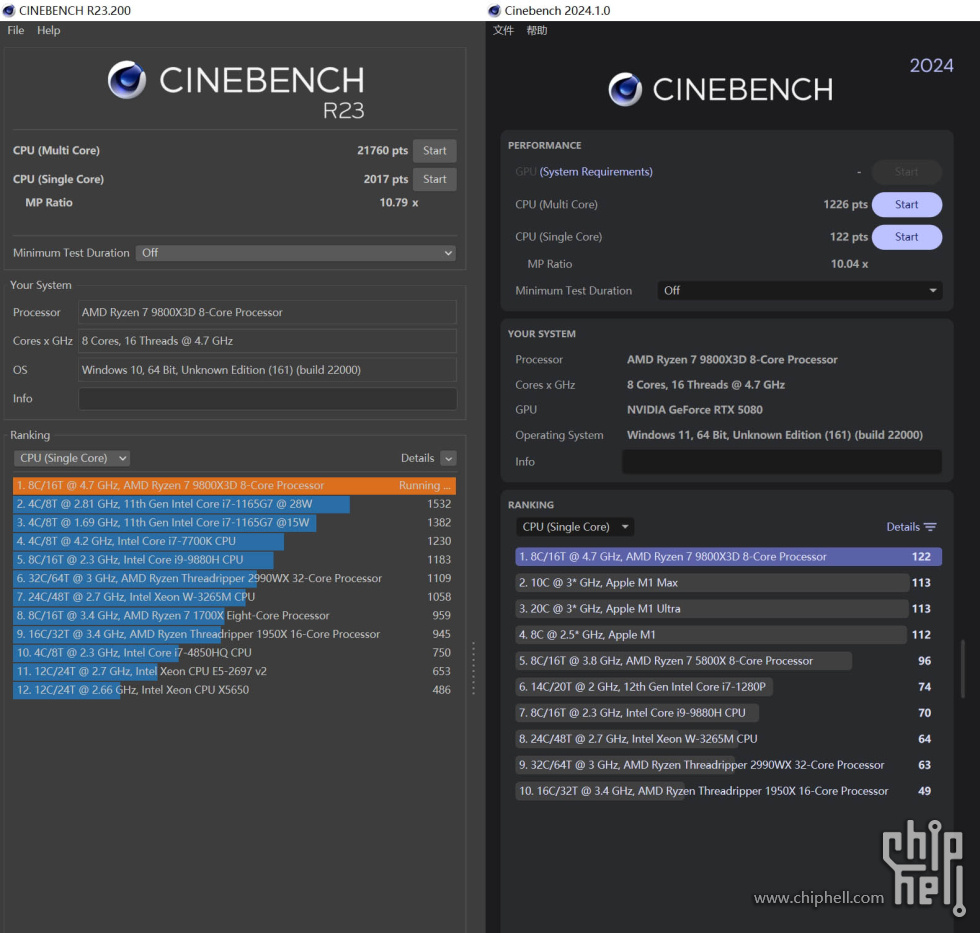
Task: Open Help menu in Cinebench R23
Action: point(48,30)
